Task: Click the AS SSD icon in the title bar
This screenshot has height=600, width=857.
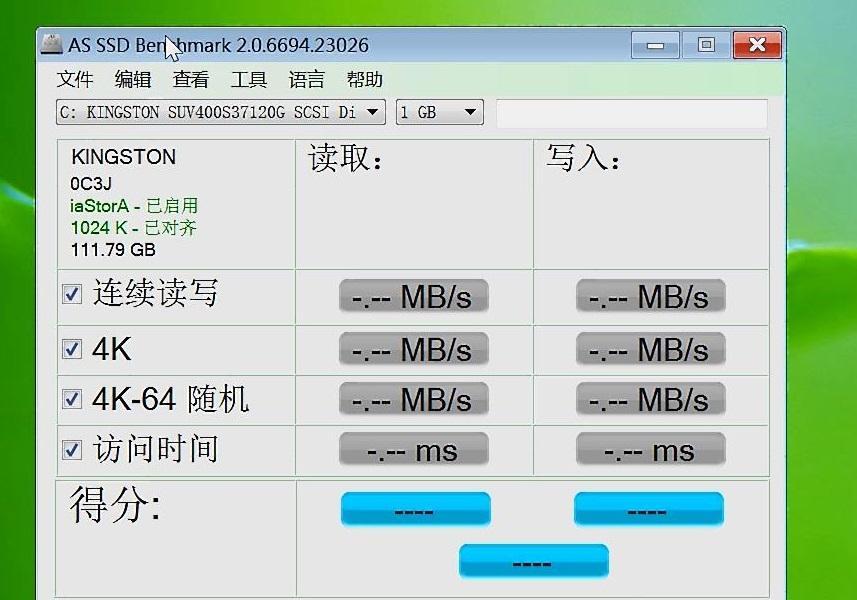Action: tap(54, 44)
